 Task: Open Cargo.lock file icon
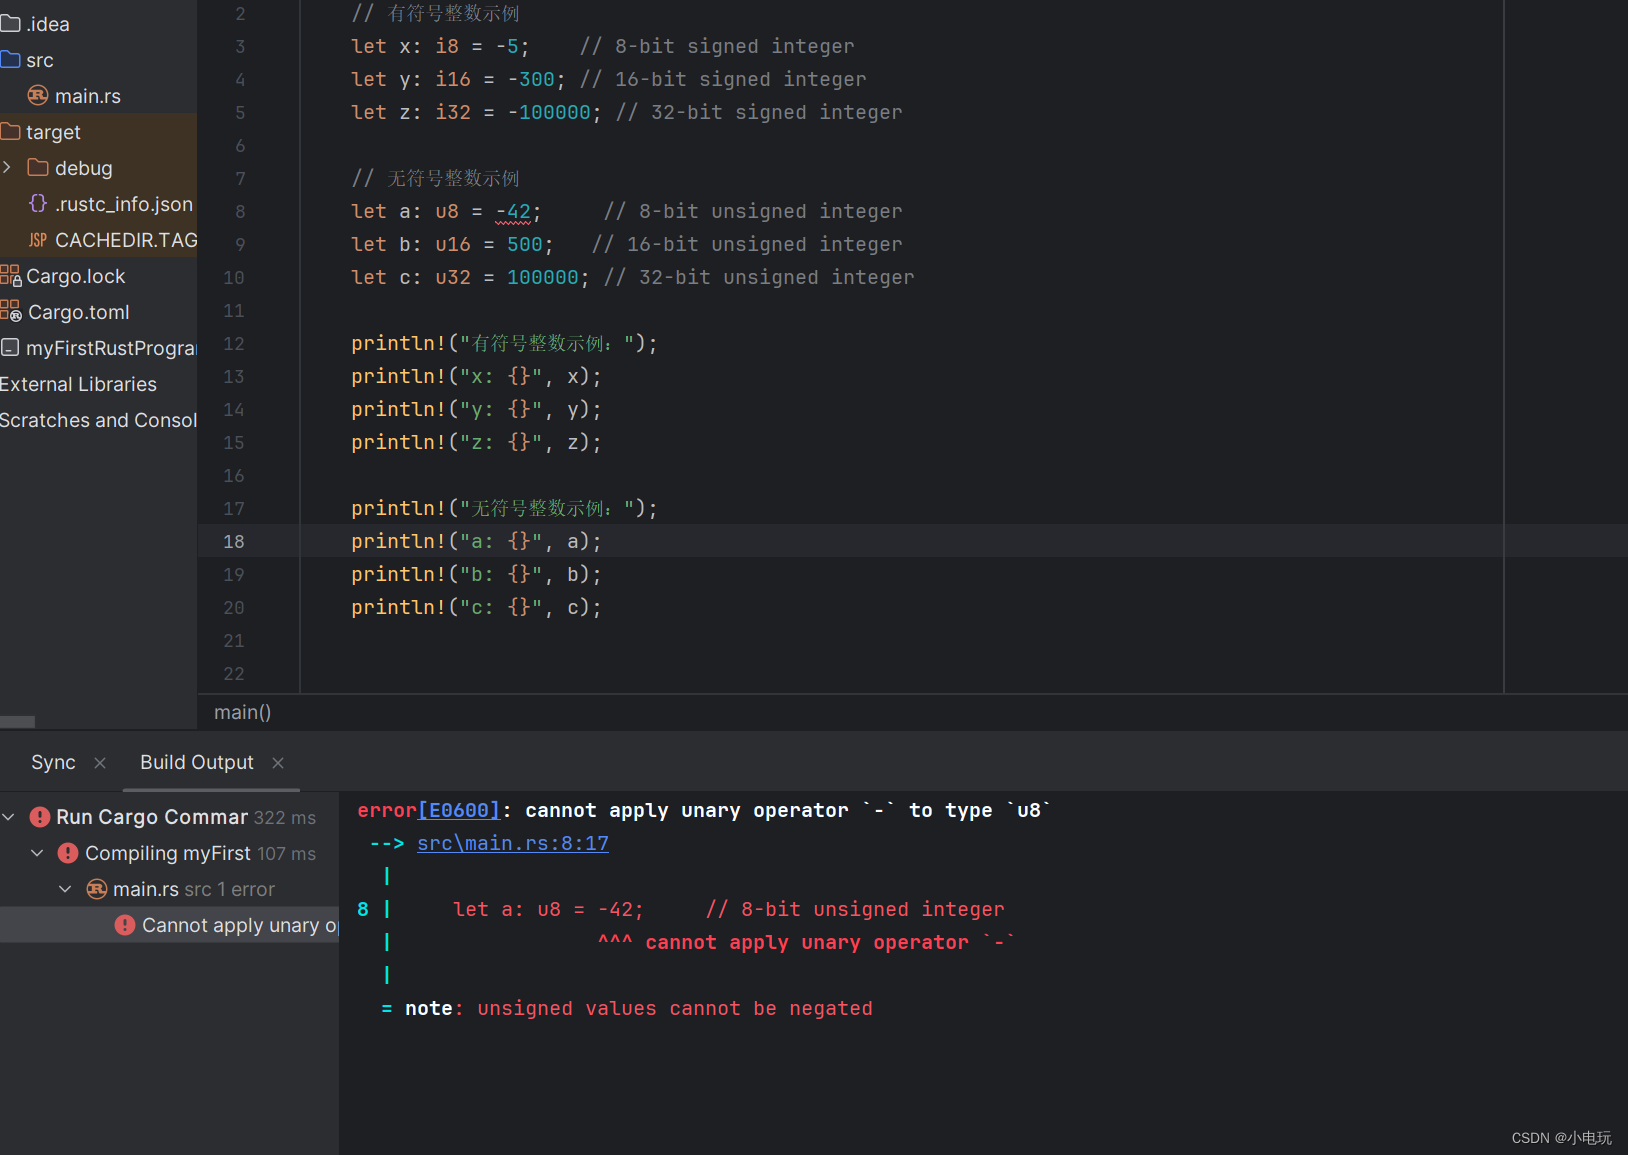pos(10,276)
